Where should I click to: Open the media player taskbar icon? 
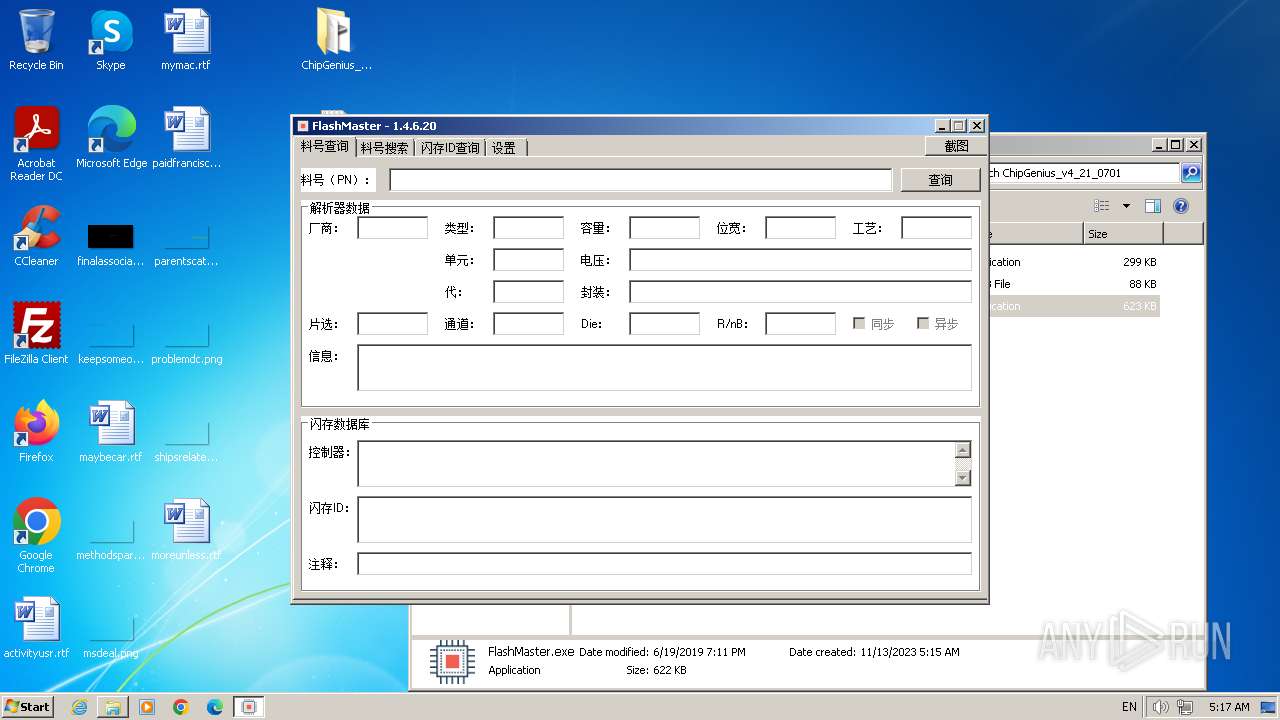coord(147,707)
